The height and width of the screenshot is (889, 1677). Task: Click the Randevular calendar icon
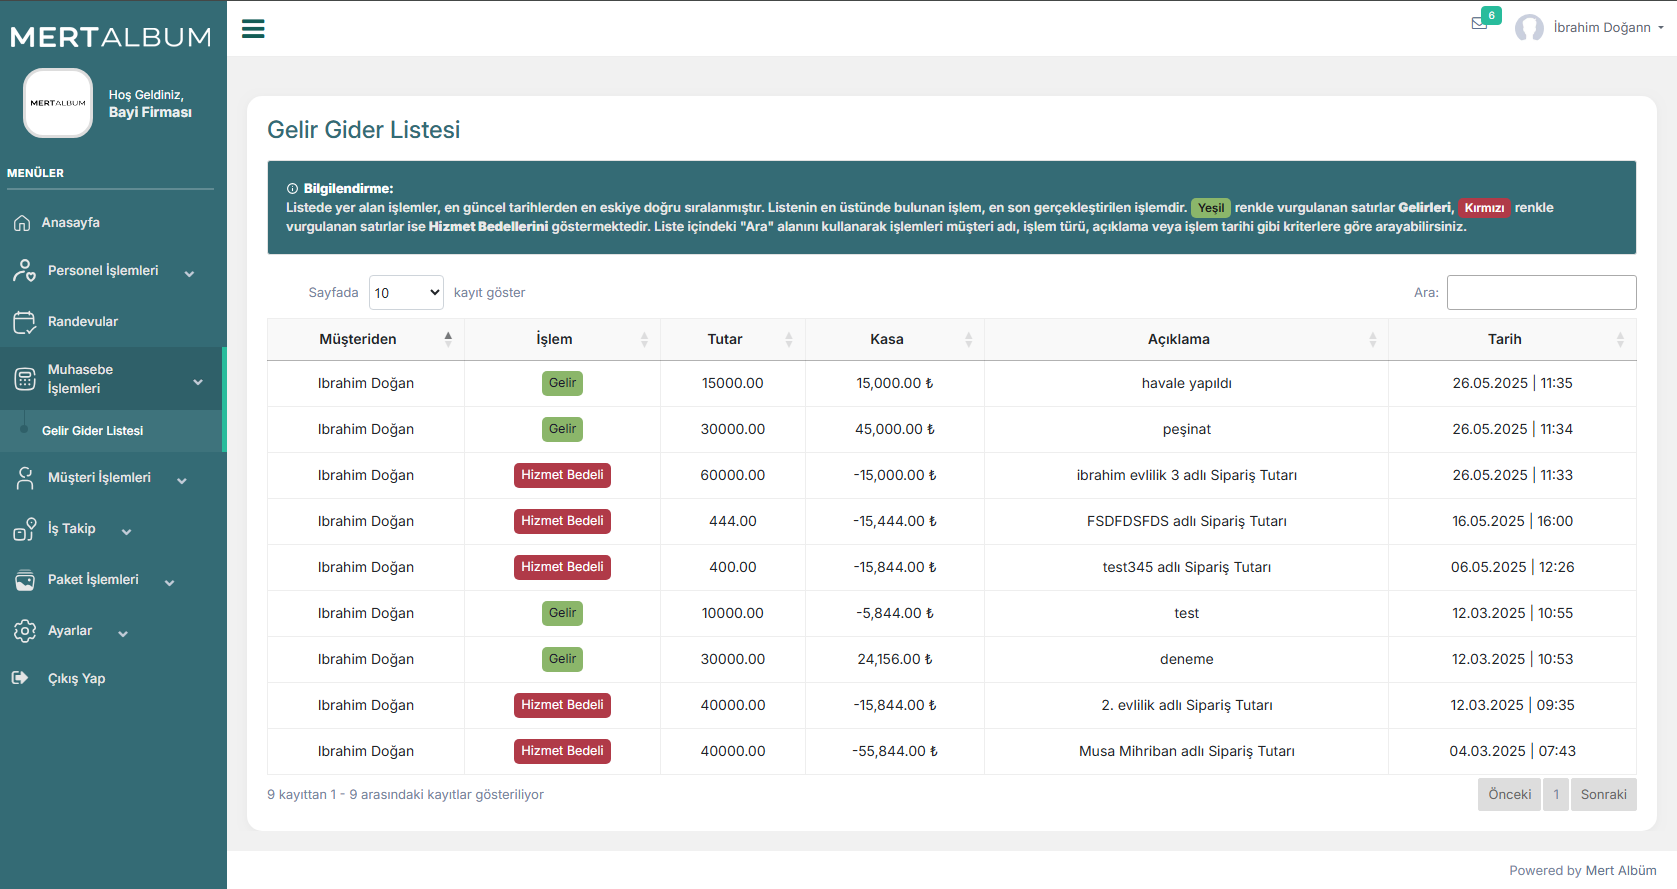(x=24, y=322)
